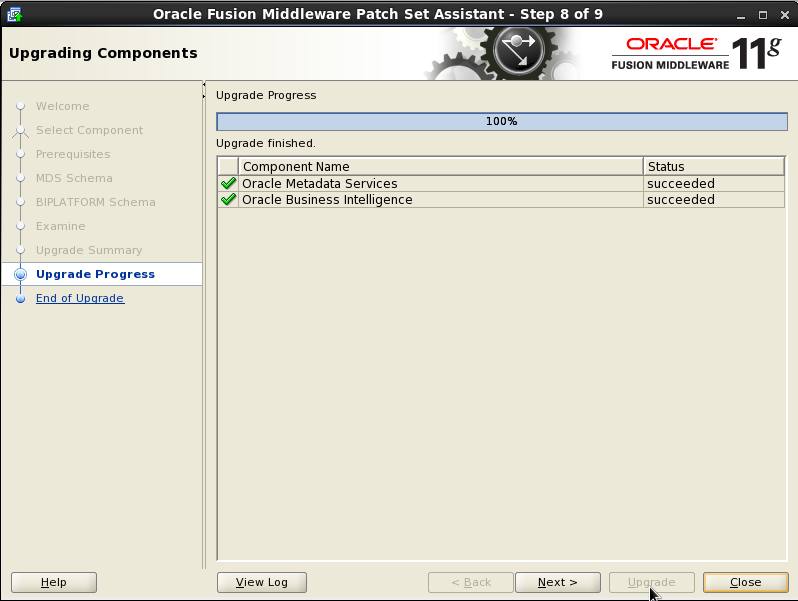The image size is (798, 601).
Task: Click green checkmark for Oracle Metadata Services
Action: 229,183
